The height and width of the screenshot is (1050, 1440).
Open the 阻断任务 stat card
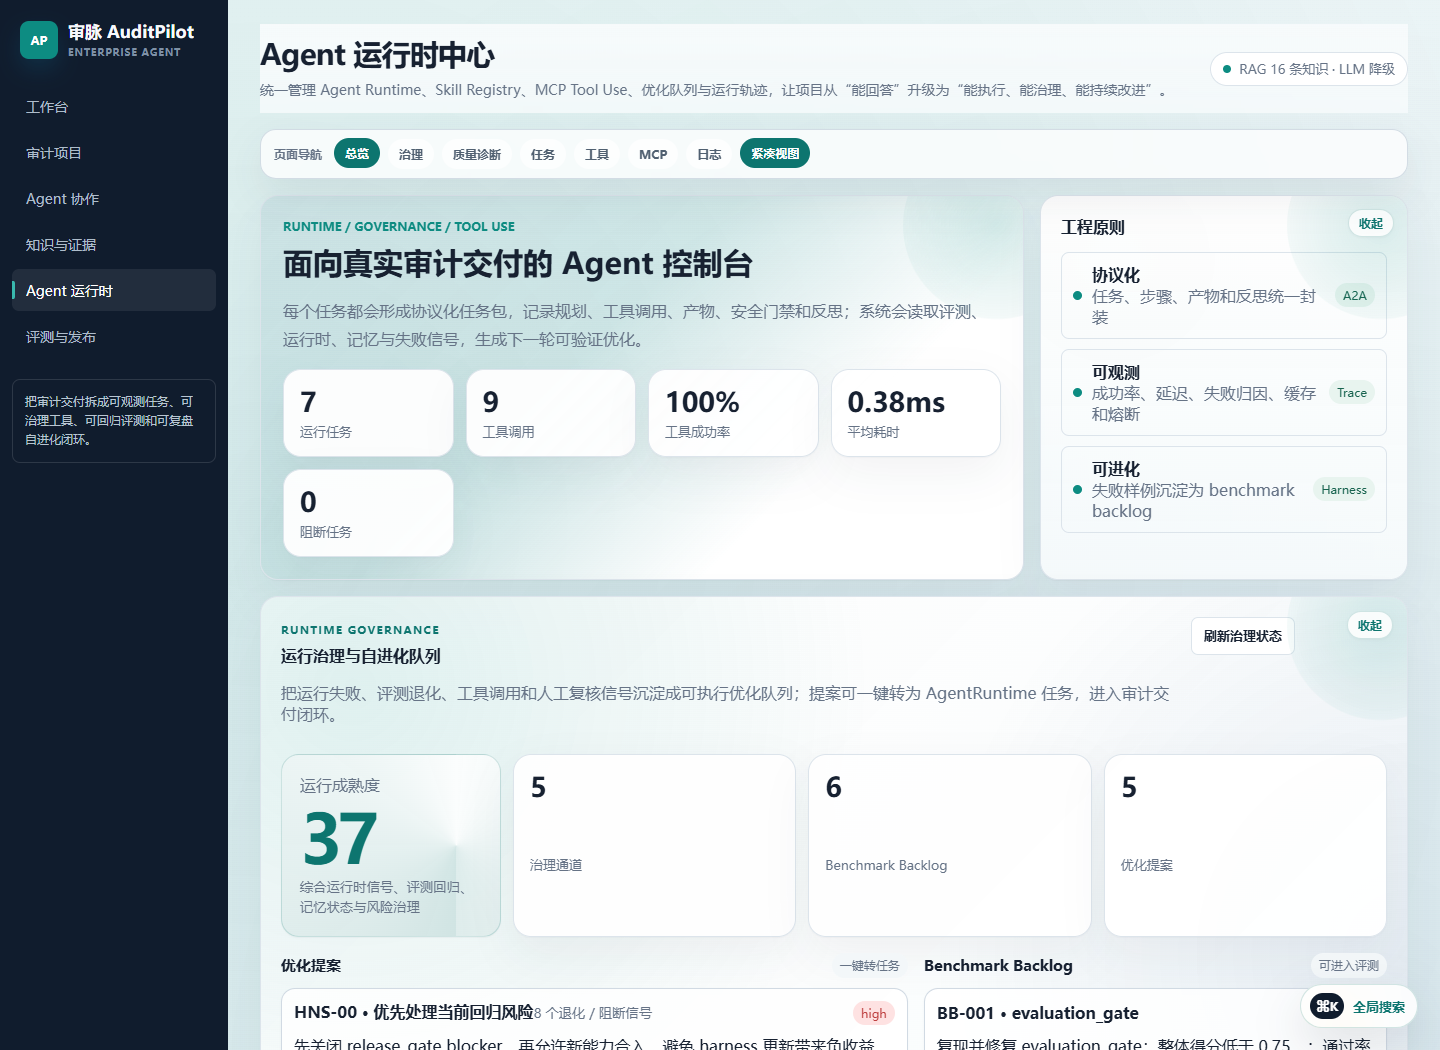(x=368, y=513)
